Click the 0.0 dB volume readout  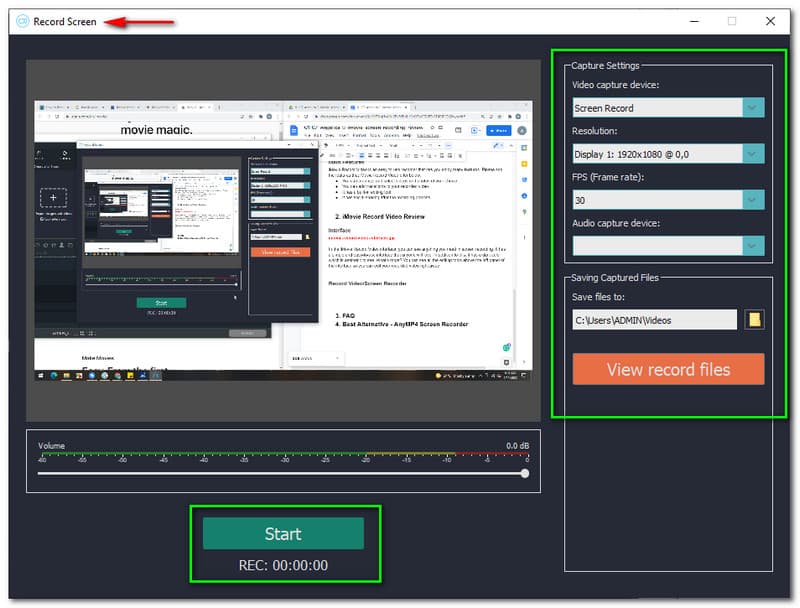point(517,446)
